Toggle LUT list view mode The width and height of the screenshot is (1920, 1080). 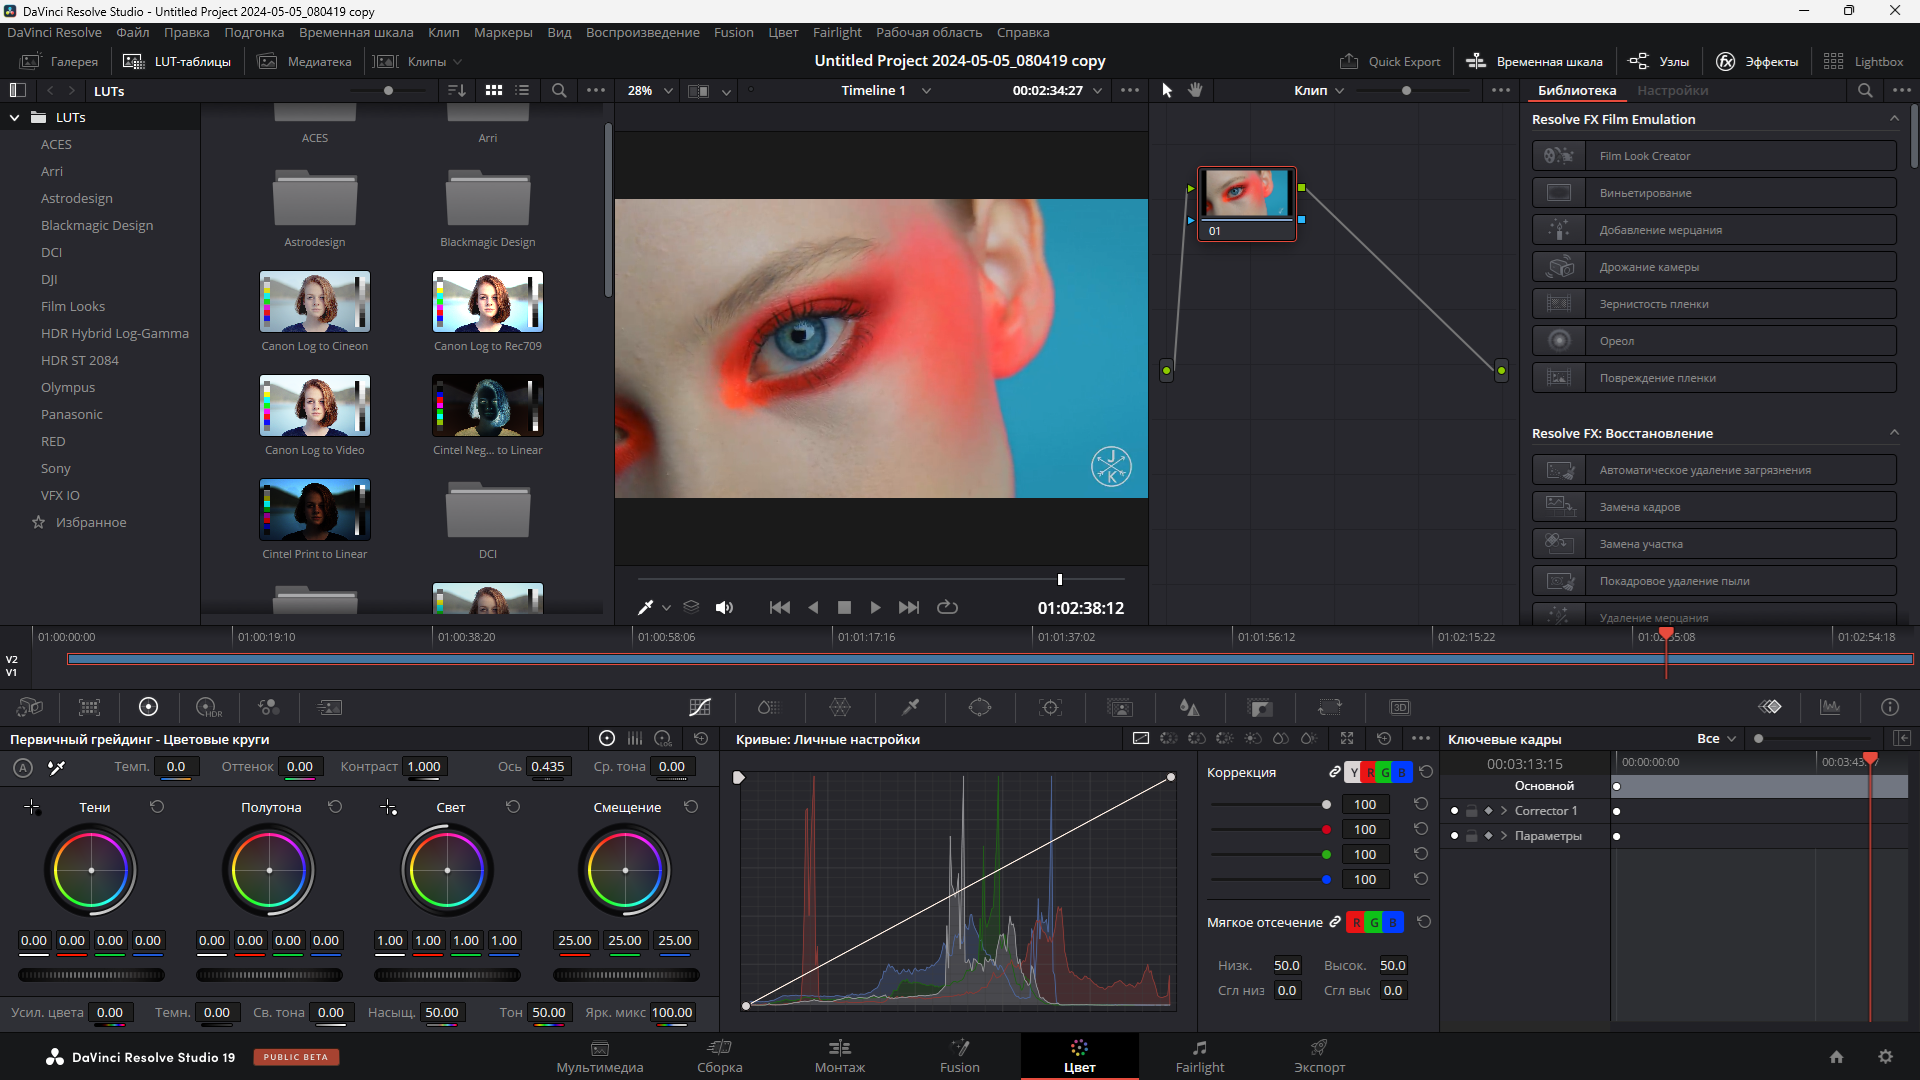tap(522, 90)
